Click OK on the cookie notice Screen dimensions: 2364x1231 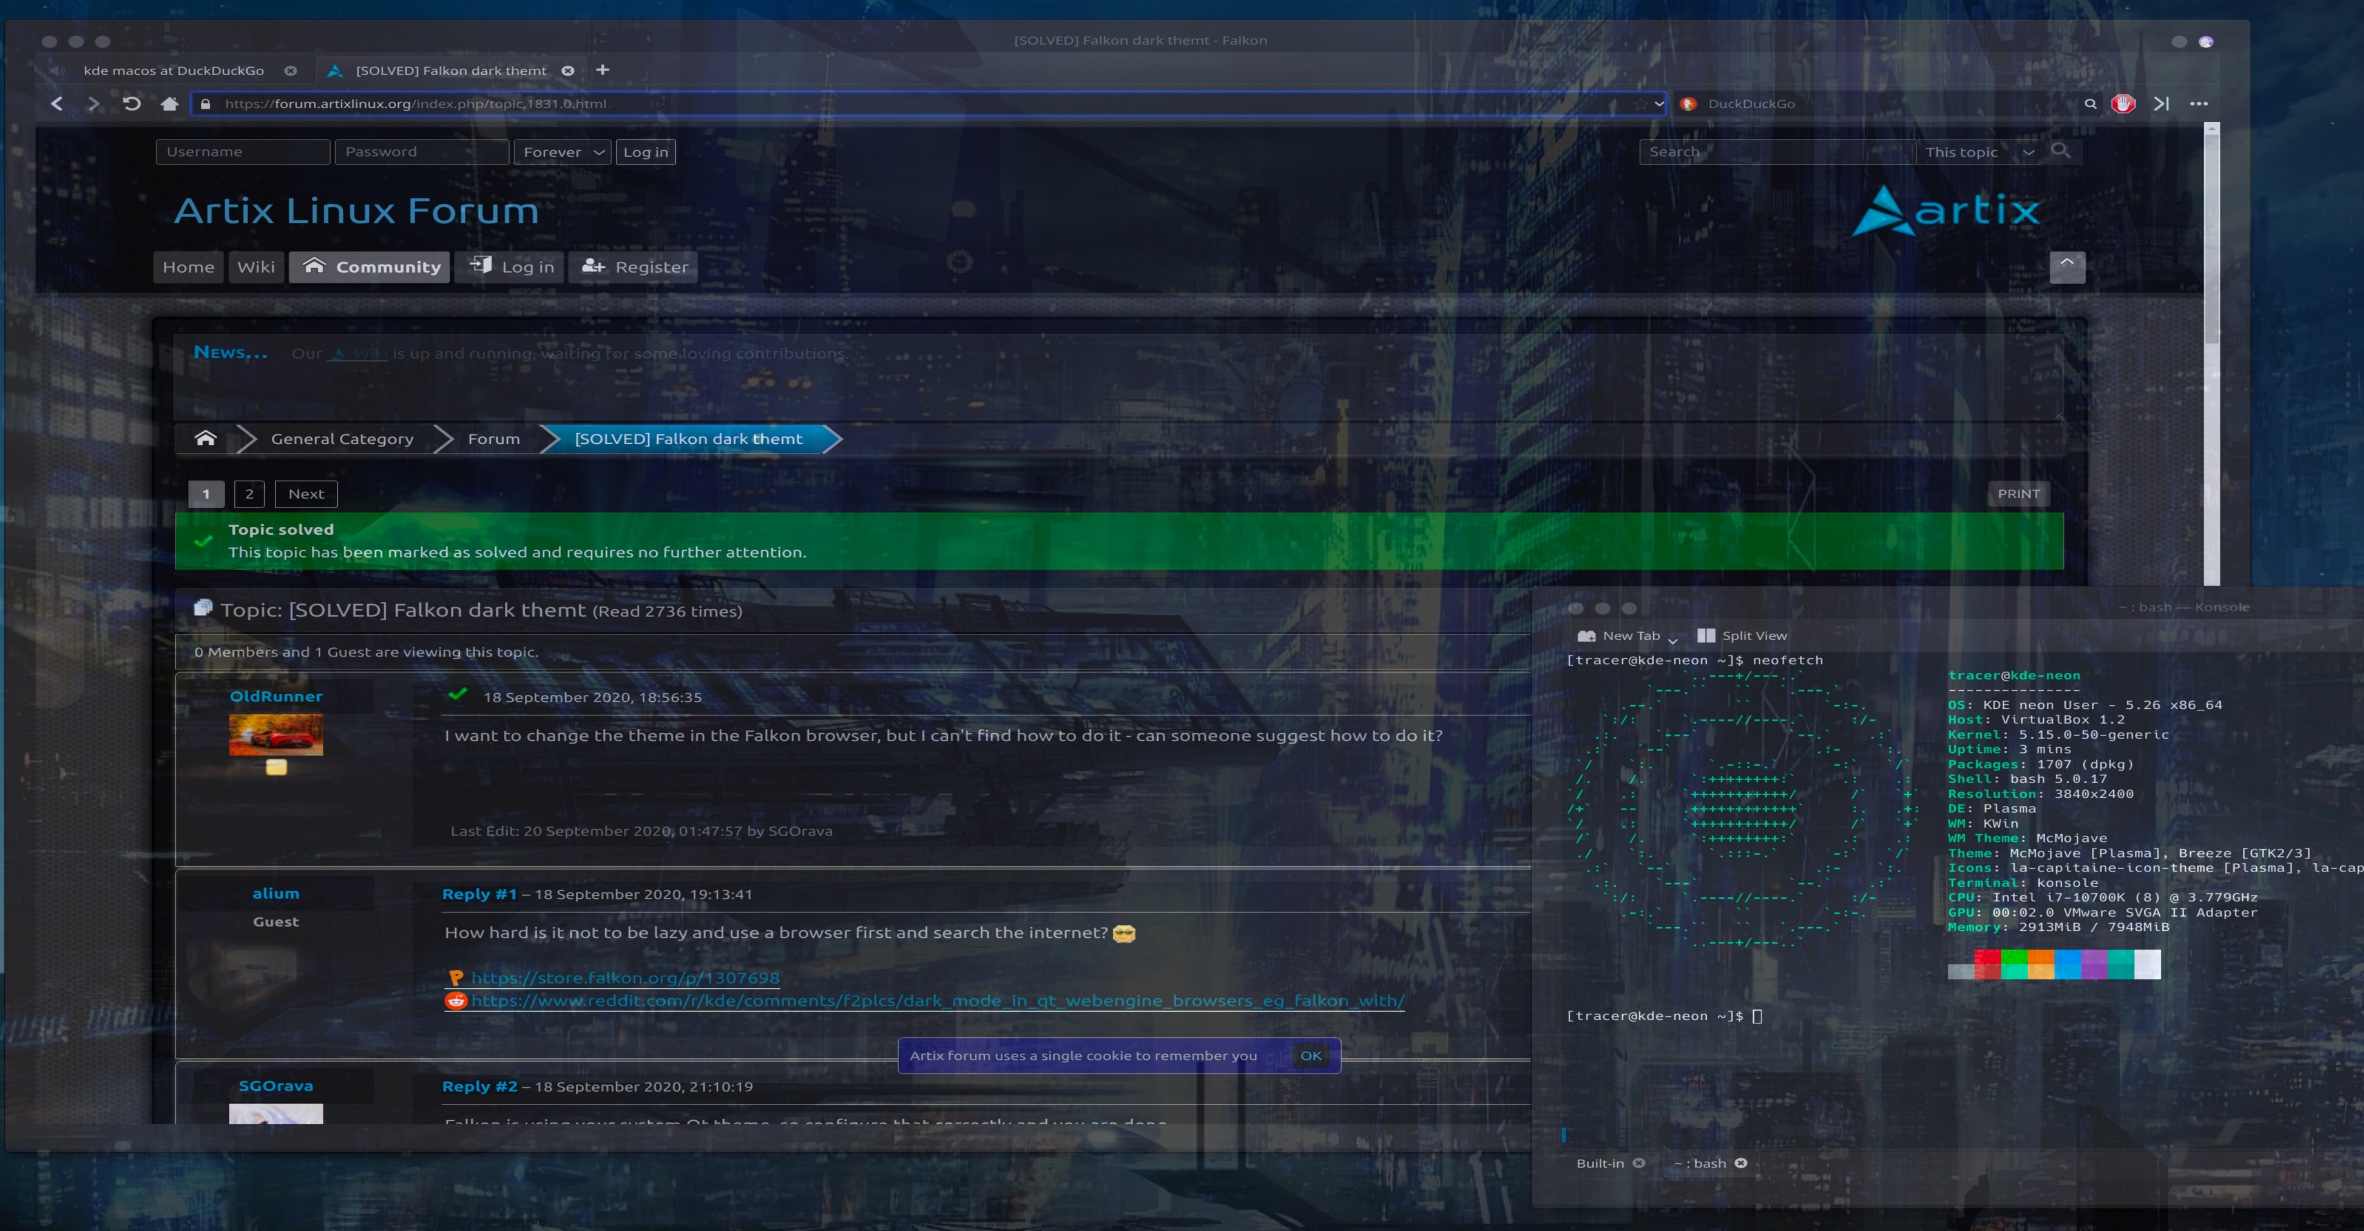[x=1310, y=1056]
